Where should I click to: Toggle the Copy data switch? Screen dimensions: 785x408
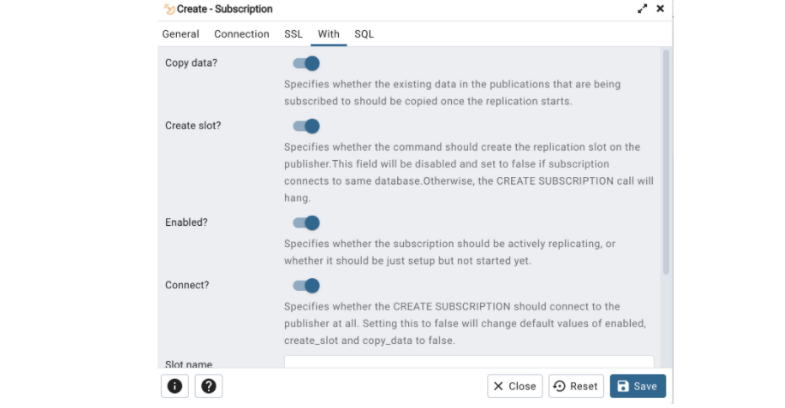point(306,63)
